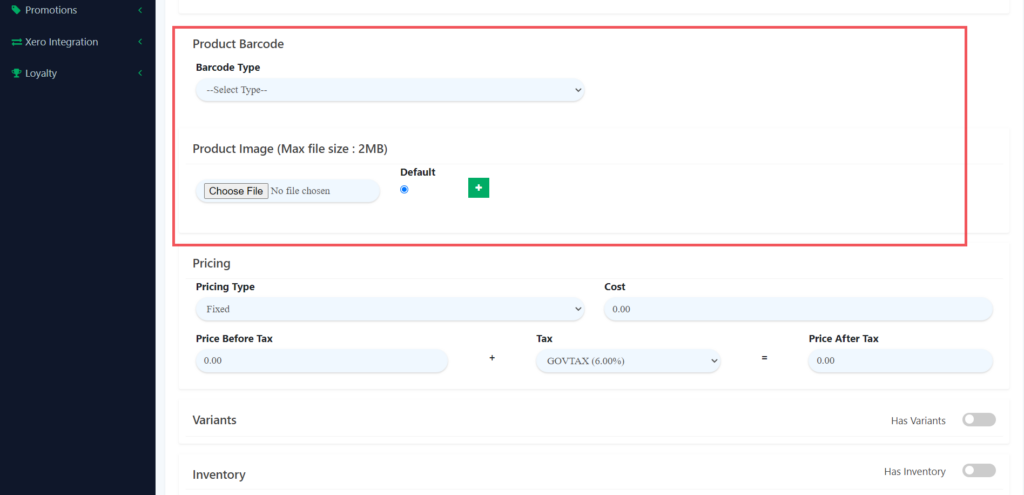Screen dimensions: 1024x495
Task: Expand the Xero Integration chevron
Action: 140,42
